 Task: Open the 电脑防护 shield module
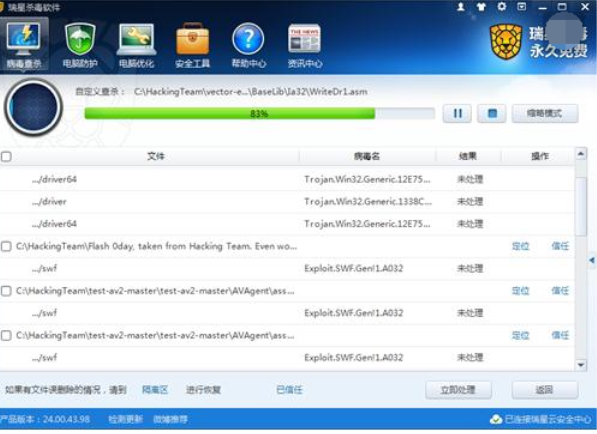click(80, 45)
